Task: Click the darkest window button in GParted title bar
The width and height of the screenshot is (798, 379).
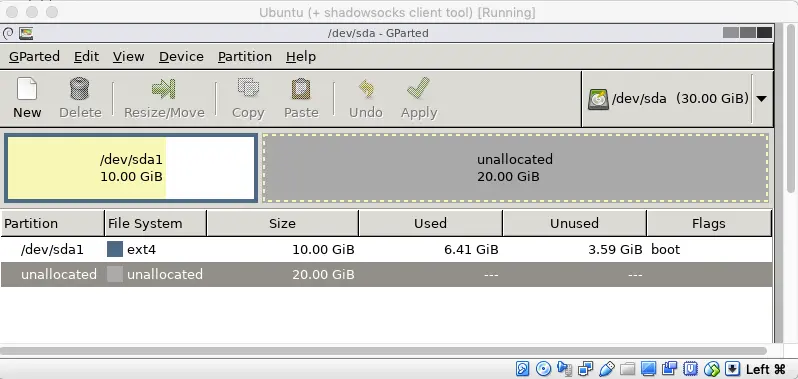Action: (x=764, y=33)
